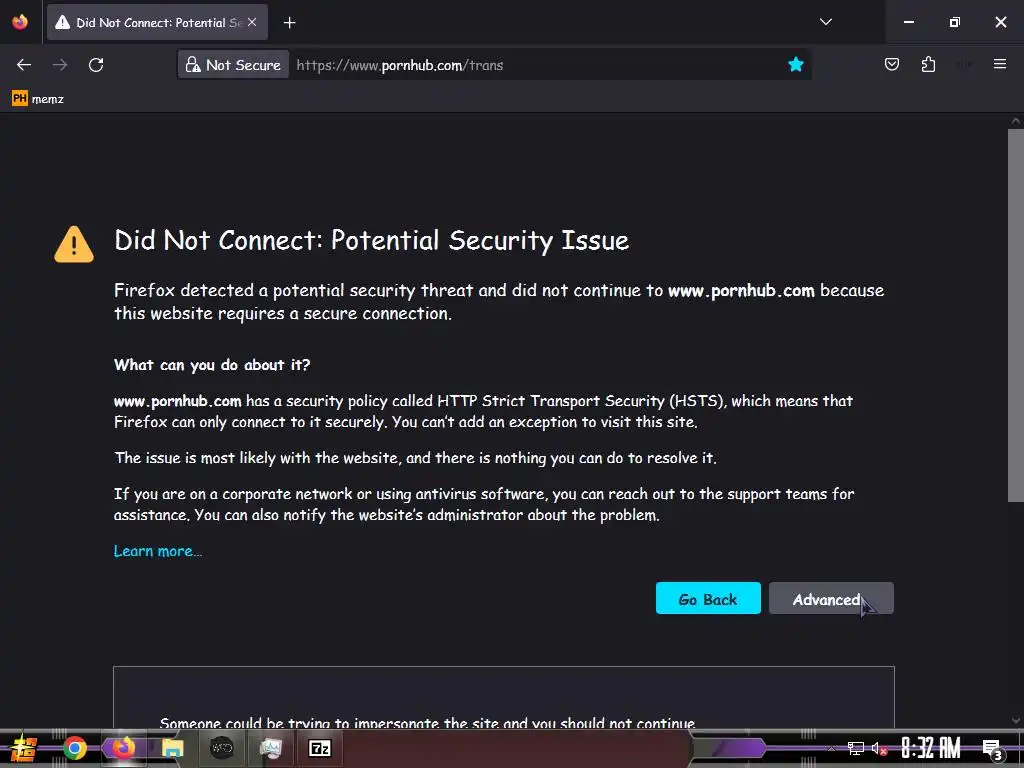The width and height of the screenshot is (1024, 768).
Task: Click the muted speaker volume icon
Action: 879,749
